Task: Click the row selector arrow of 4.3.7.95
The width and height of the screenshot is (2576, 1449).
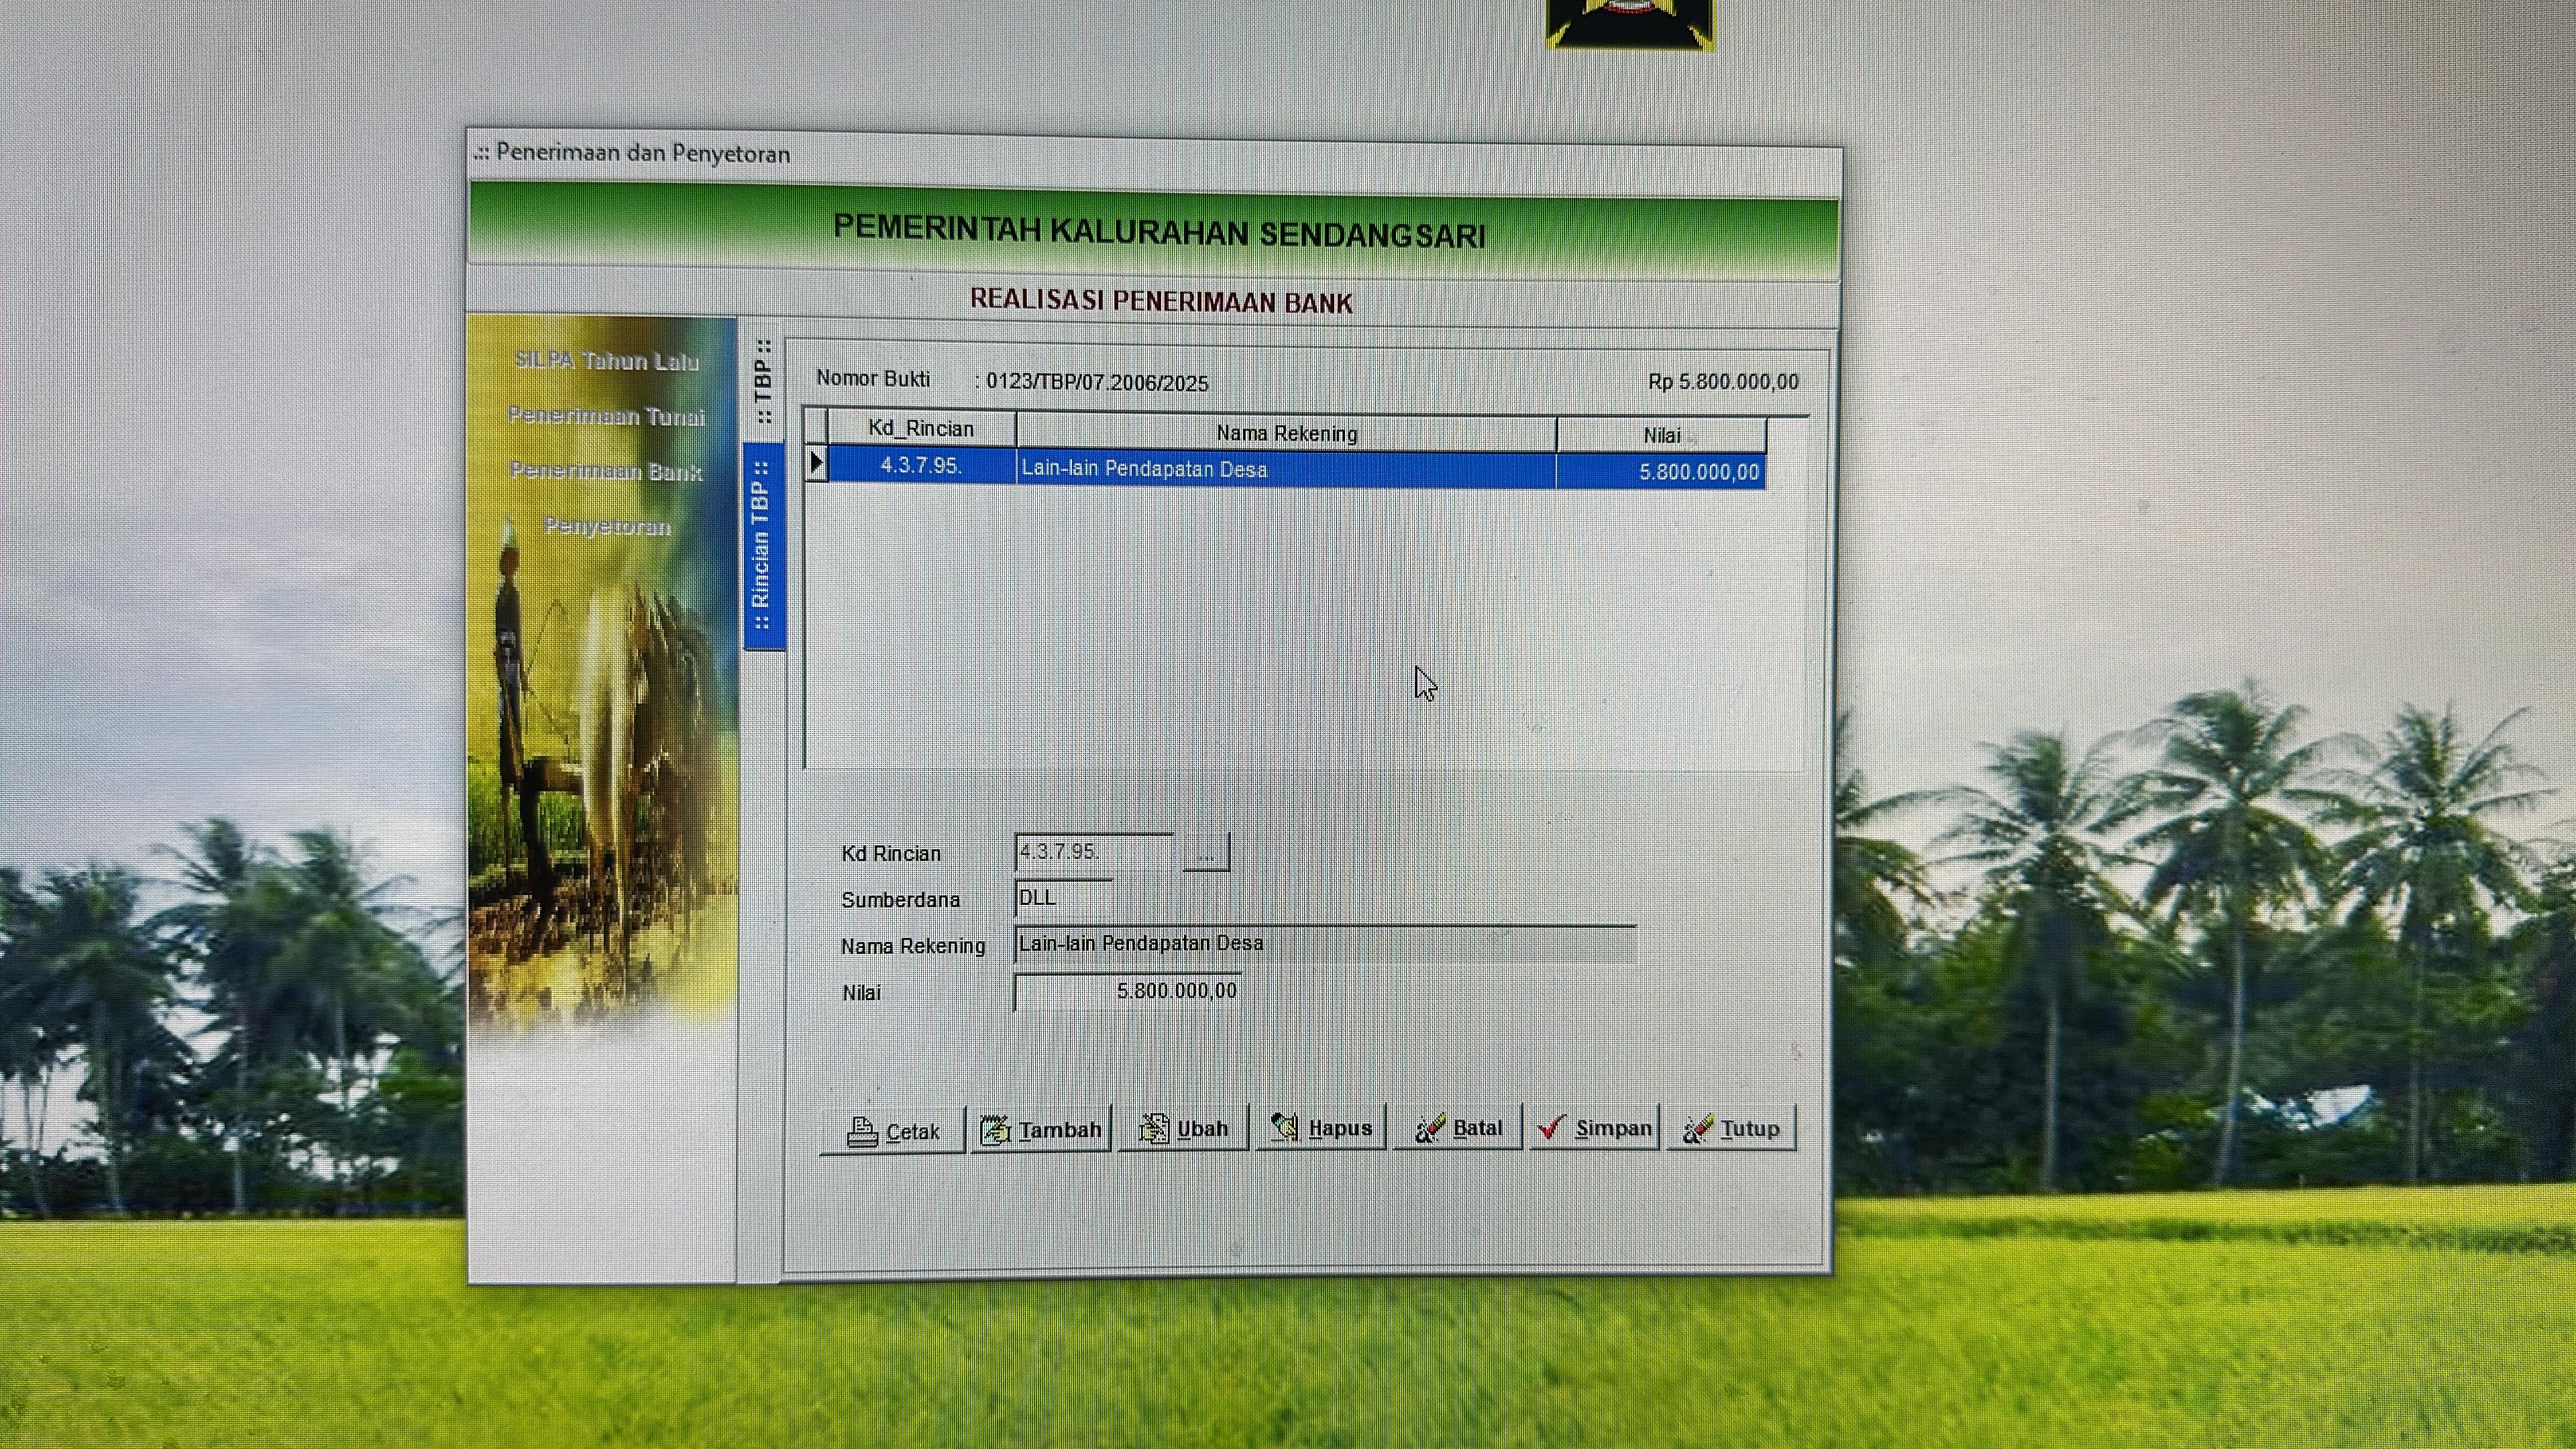Action: coord(816,463)
